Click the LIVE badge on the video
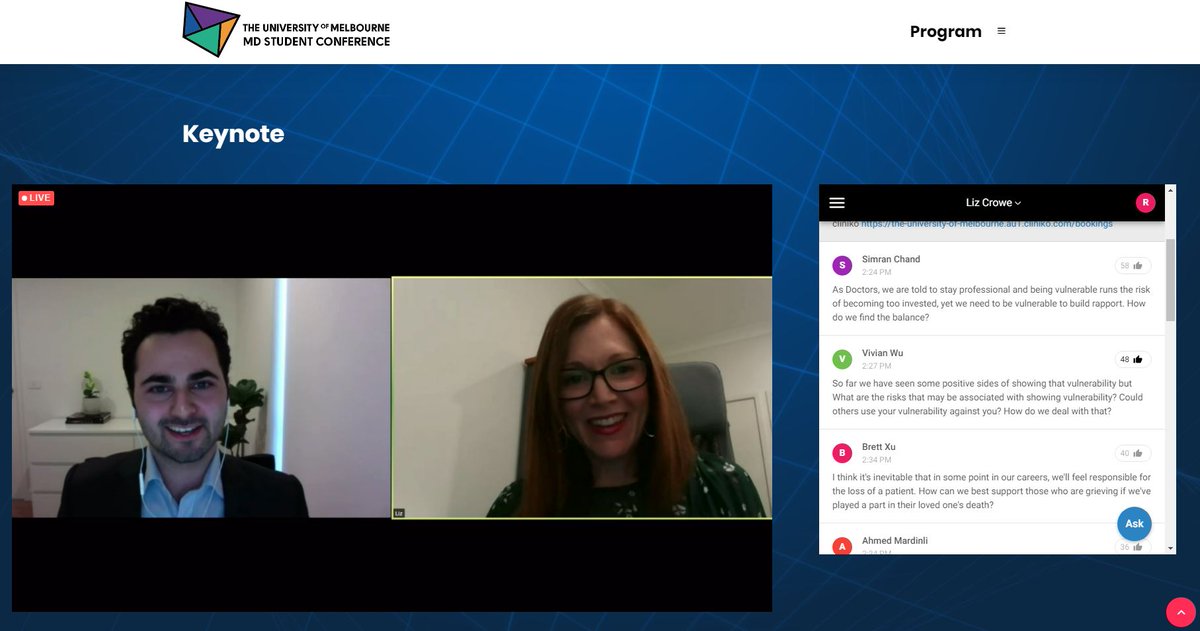The height and width of the screenshot is (631, 1200). pos(36,198)
